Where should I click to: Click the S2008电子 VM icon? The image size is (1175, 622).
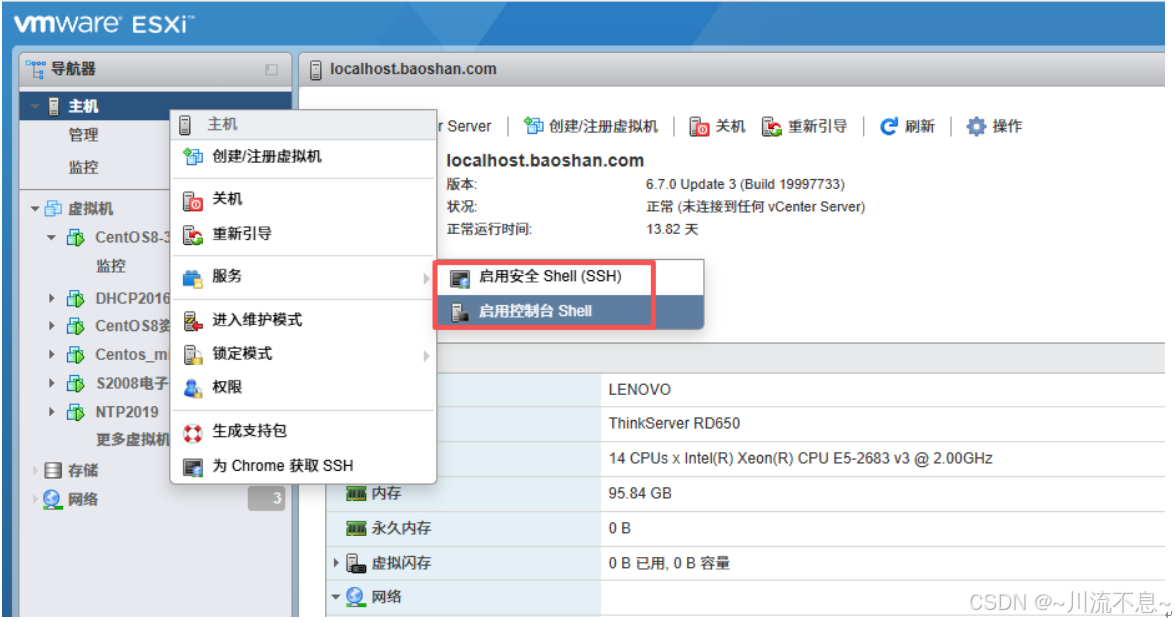[76, 384]
